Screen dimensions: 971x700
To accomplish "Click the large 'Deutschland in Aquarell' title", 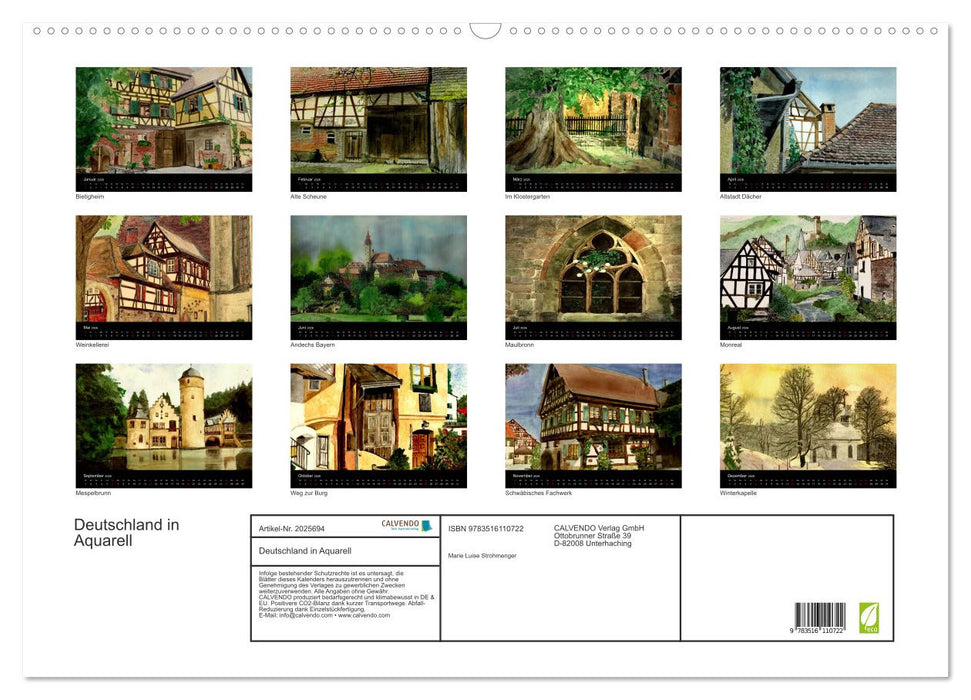I will 126,533.
